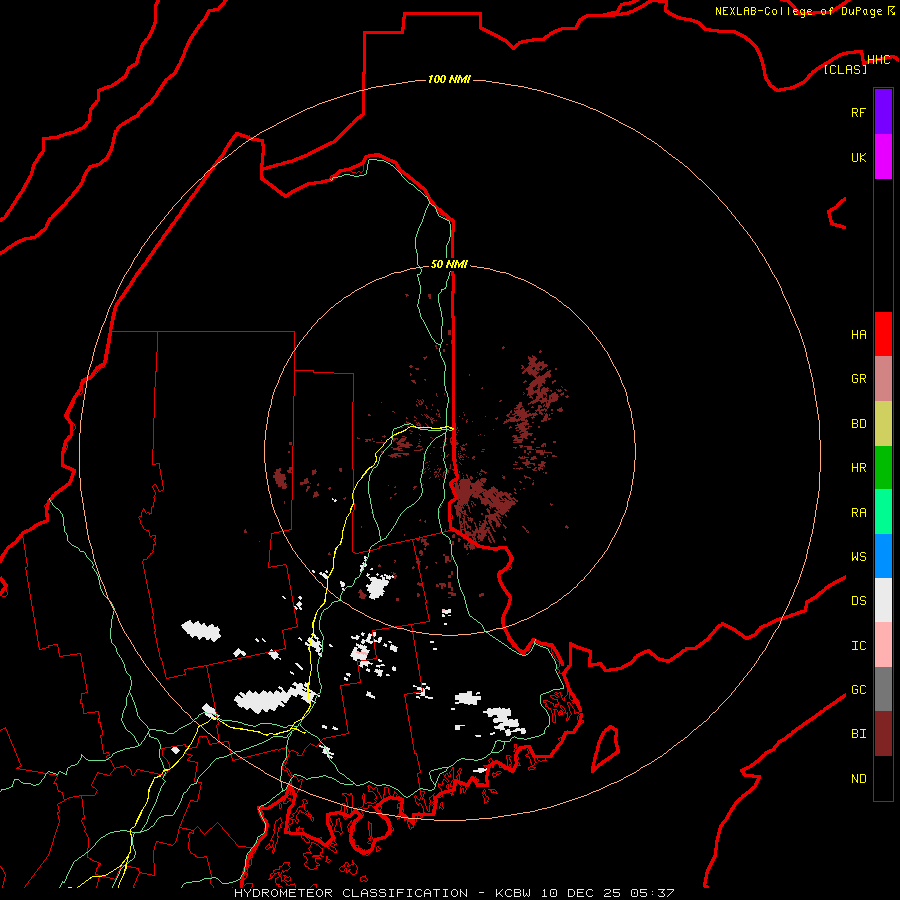Click the white DS legend swatch

(x=883, y=600)
